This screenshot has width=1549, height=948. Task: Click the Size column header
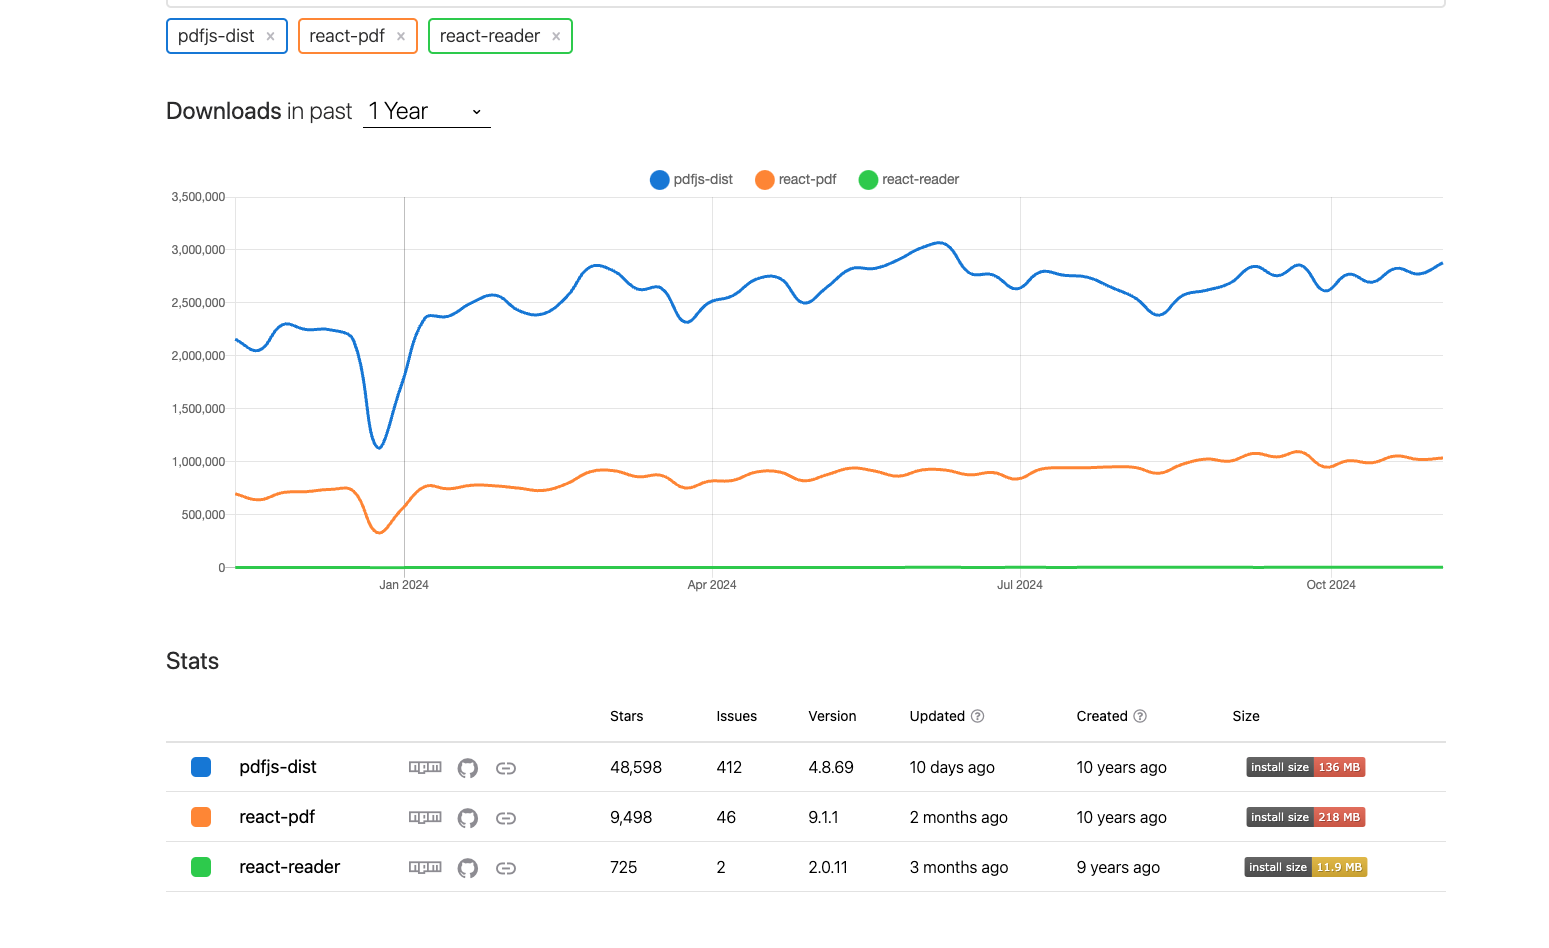[1246, 716]
